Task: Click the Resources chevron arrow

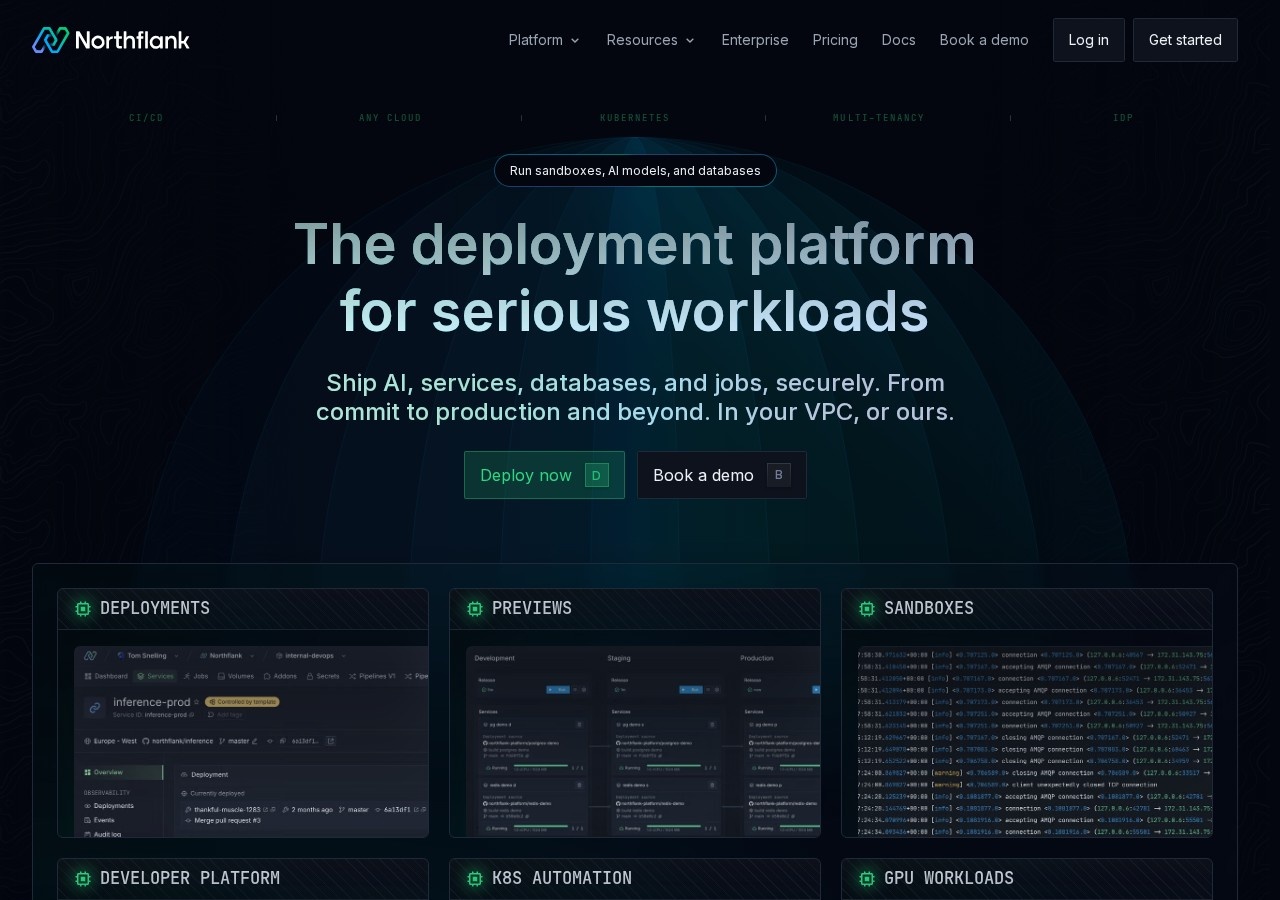Action: pyautogui.click(x=690, y=41)
